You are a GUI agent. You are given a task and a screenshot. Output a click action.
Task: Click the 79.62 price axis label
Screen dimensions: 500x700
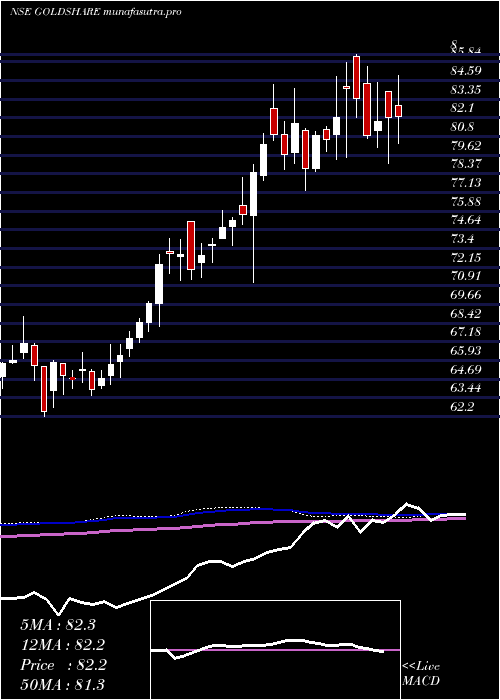tap(466, 146)
